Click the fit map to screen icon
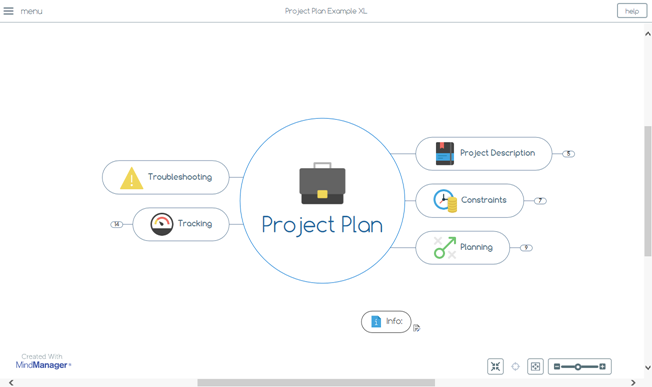 535,366
